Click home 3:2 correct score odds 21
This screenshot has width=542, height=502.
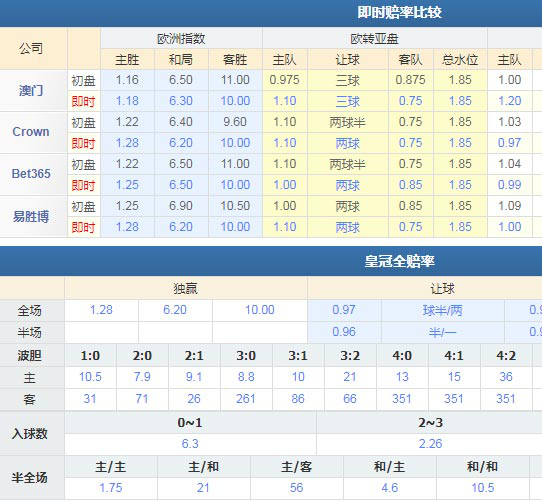coord(350,377)
